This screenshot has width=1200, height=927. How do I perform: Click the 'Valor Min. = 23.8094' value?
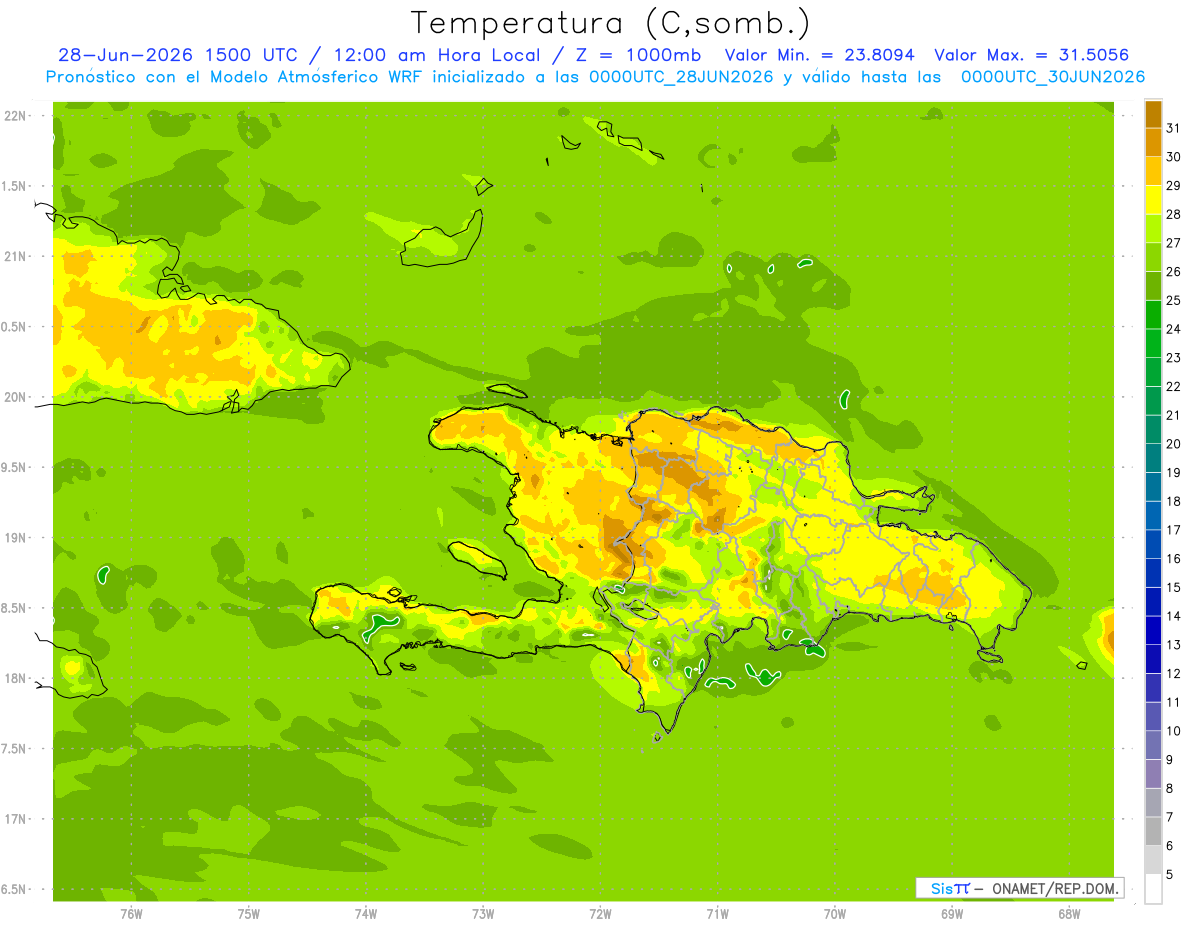pyautogui.click(x=820, y=55)
